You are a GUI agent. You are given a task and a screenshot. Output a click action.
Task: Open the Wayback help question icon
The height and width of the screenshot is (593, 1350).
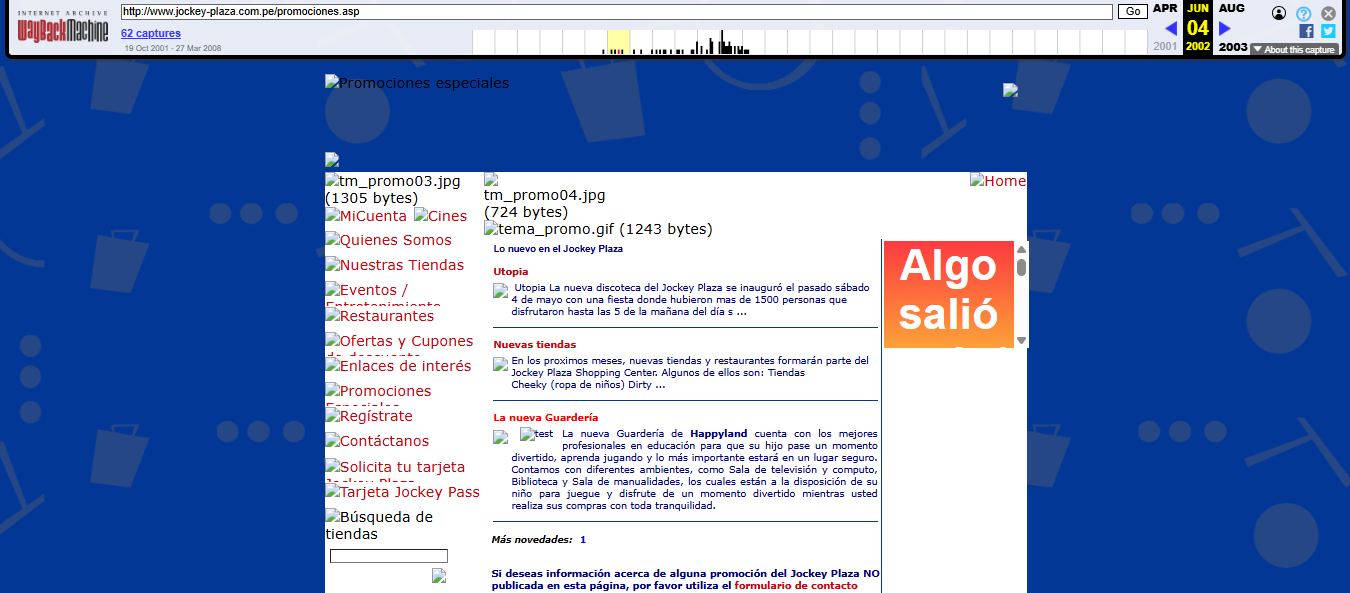(1304, 13)
